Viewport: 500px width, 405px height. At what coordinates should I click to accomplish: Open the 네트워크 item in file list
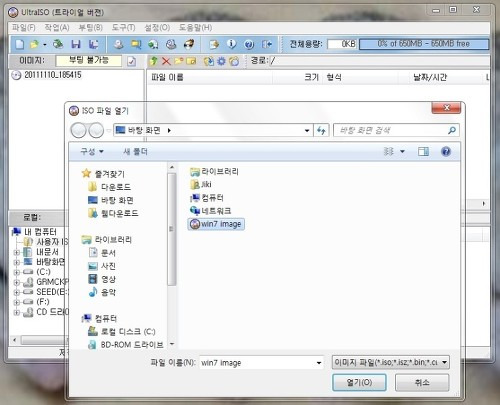pyautogui.click(x=210, y=211)
